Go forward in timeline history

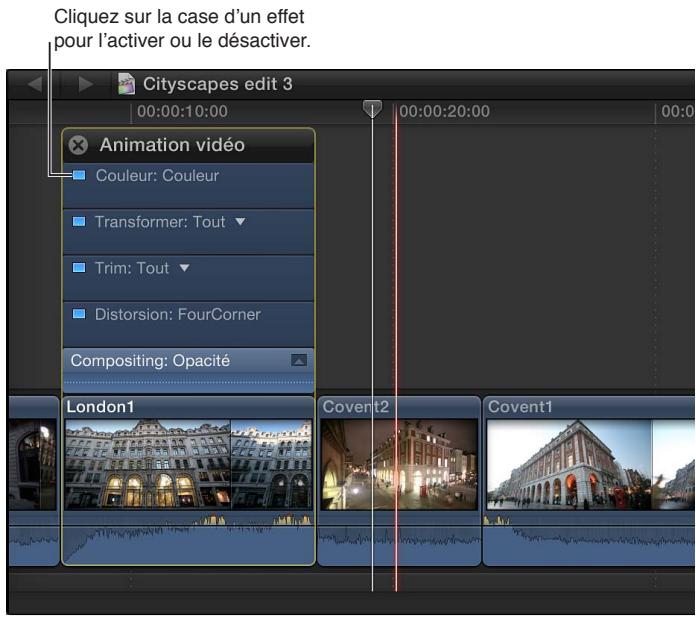85,83
